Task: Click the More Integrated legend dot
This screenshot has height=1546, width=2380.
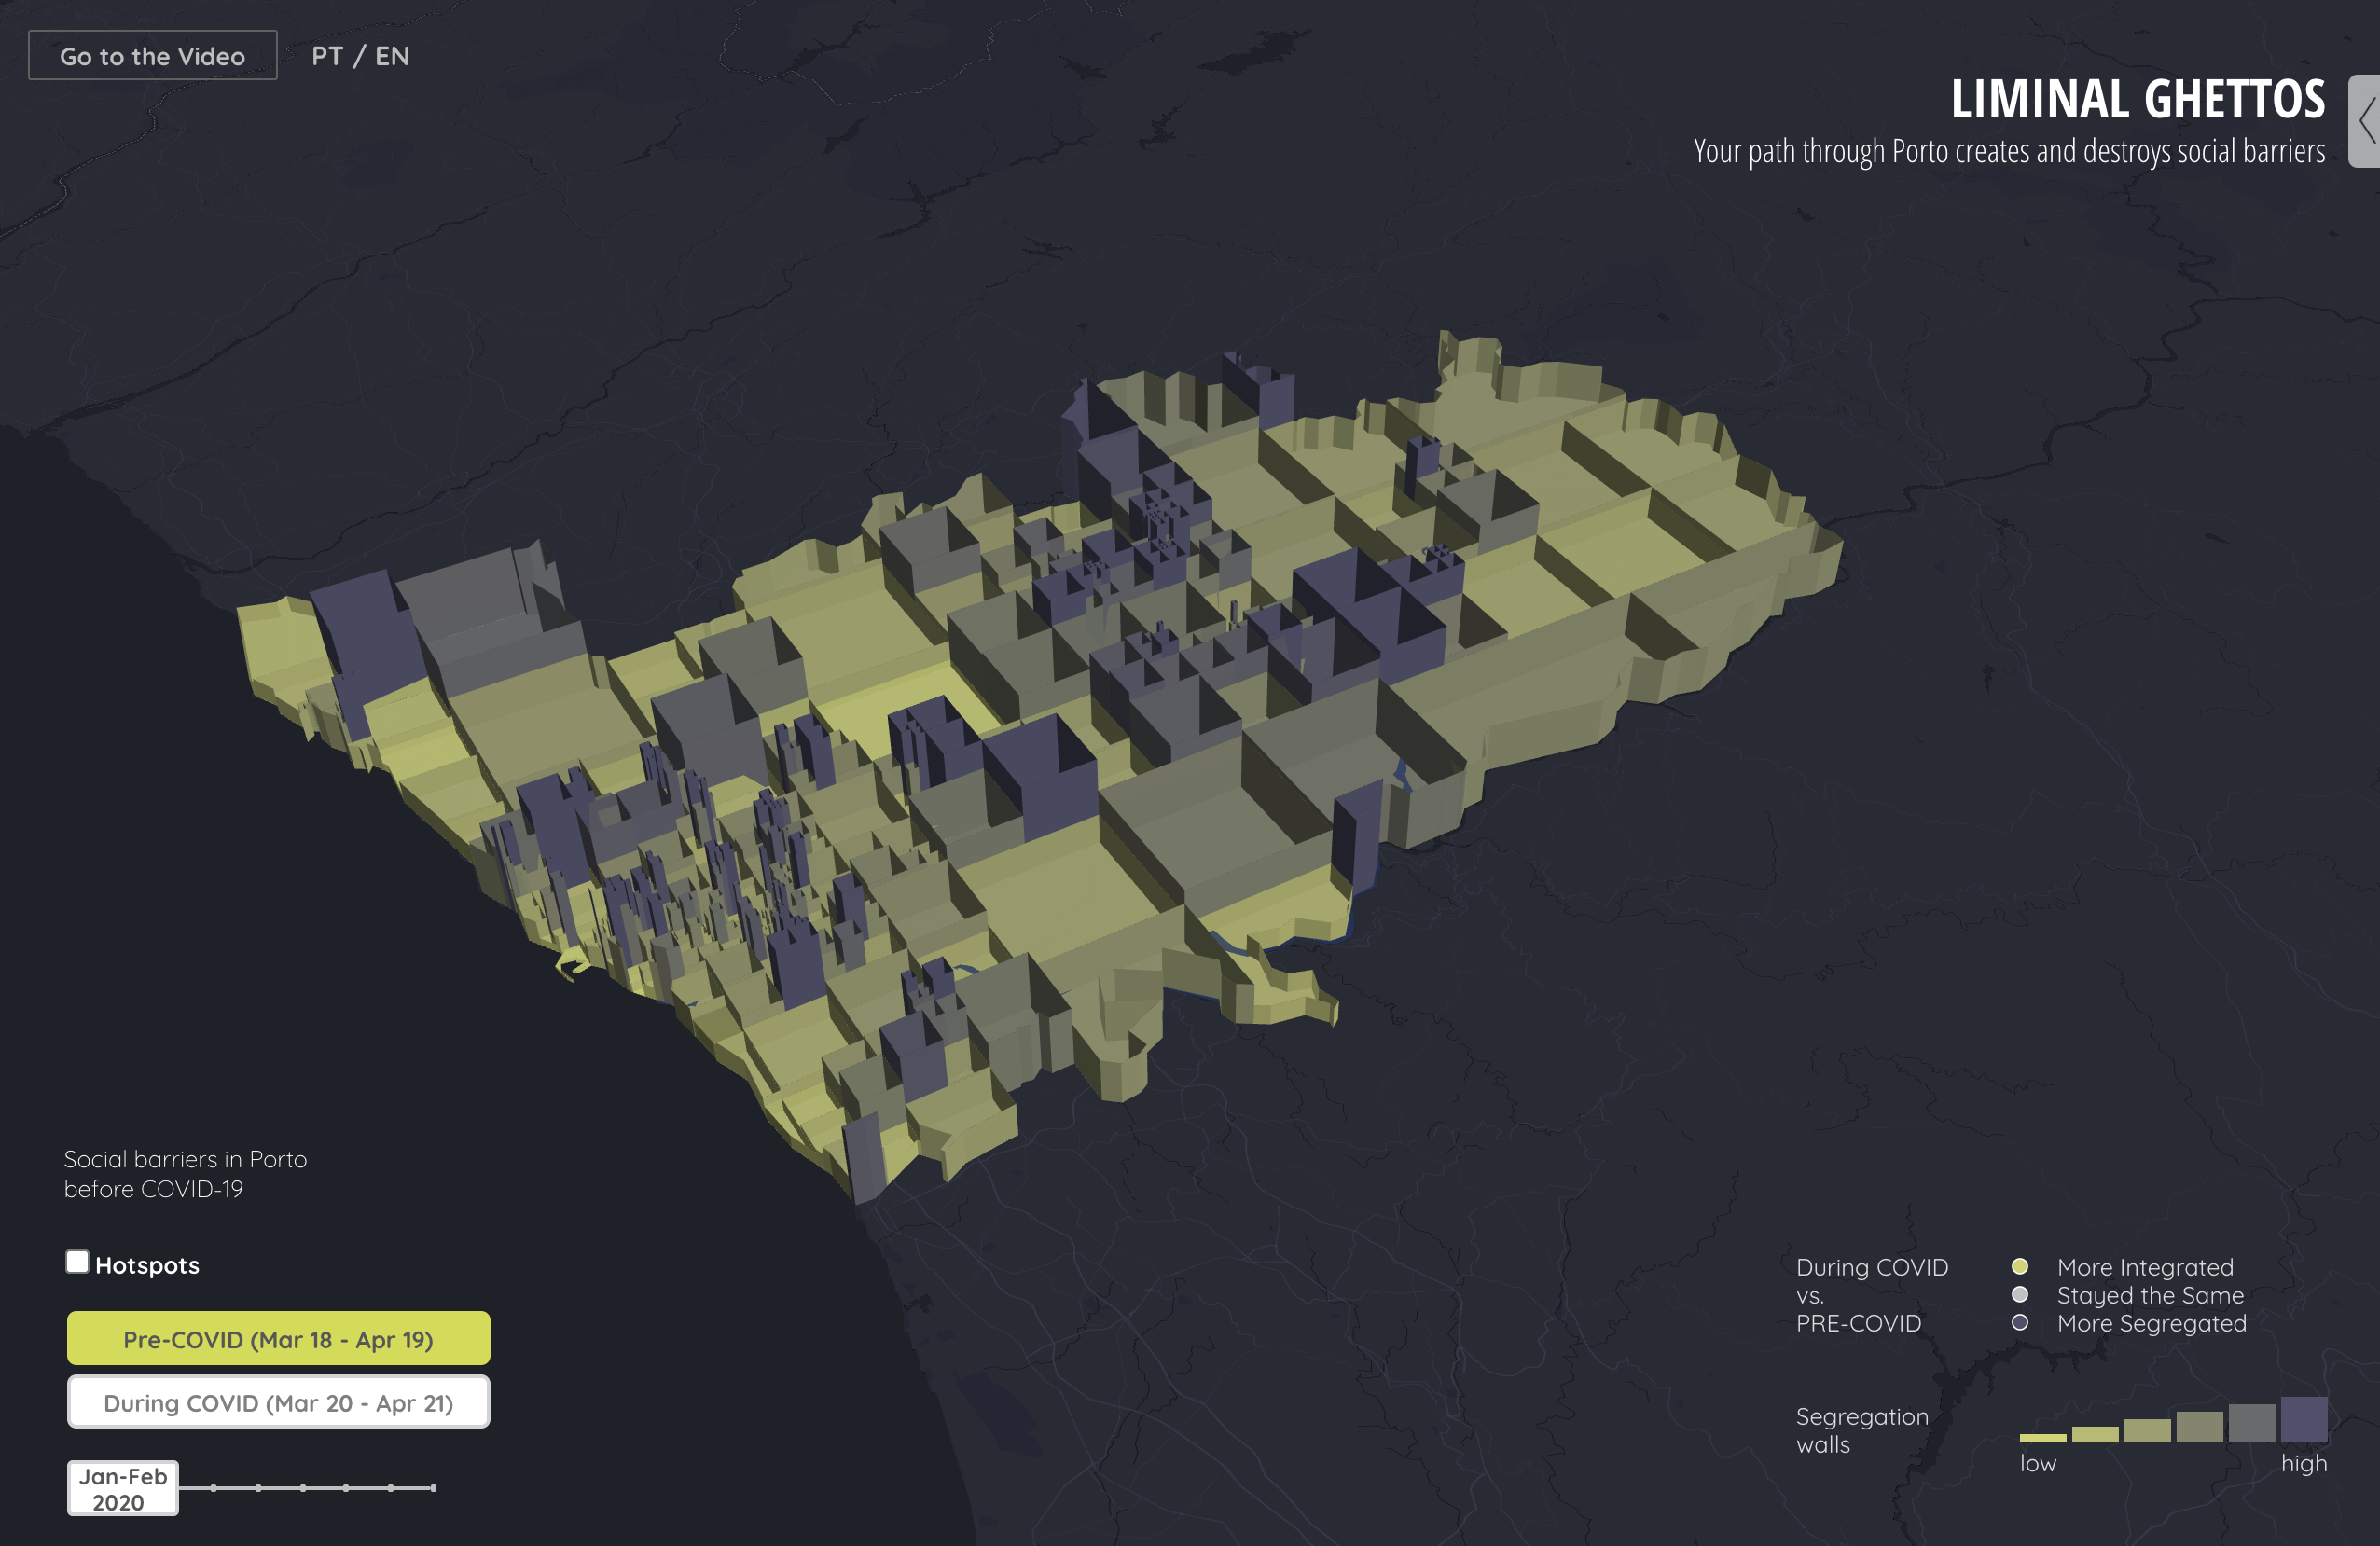Action: tap(2020, 1266)
